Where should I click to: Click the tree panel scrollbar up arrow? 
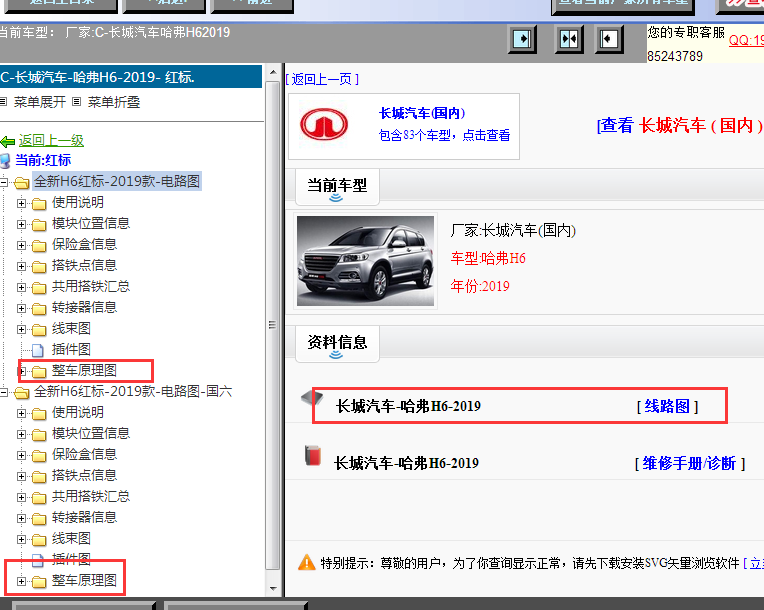(x=273, y=72)
